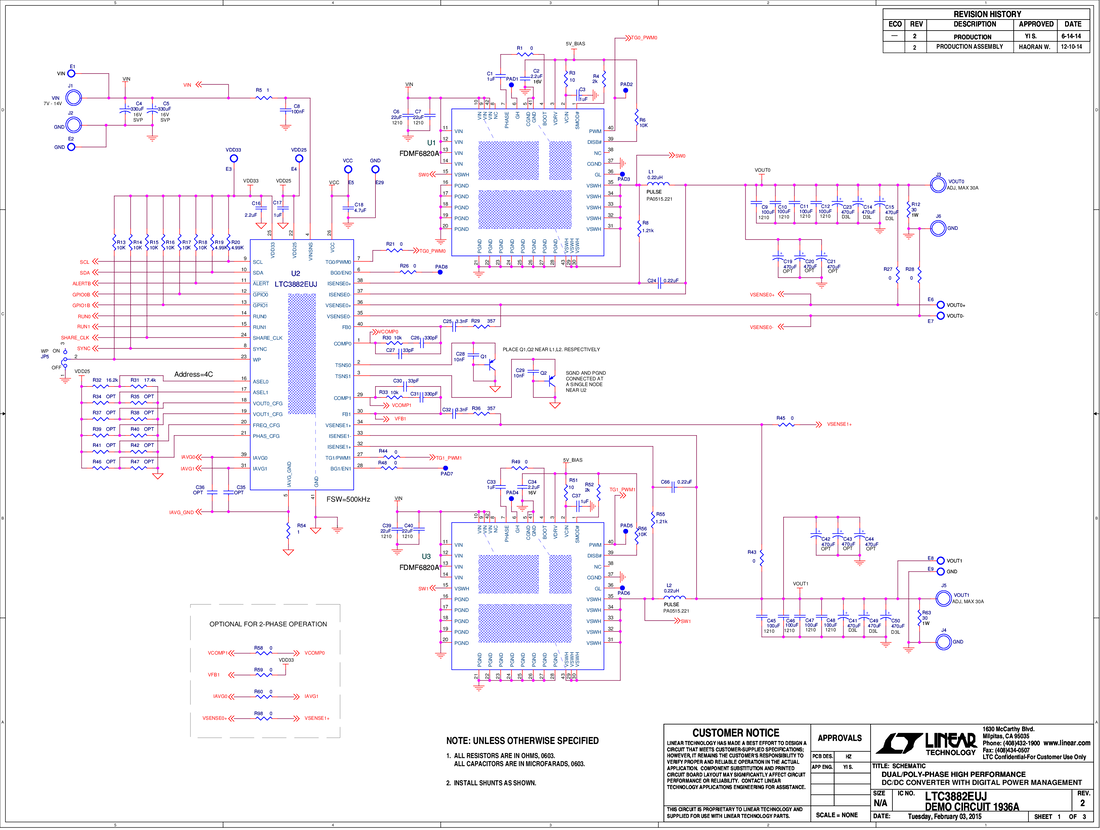The image size is (1100, 830).
Task: Click the L1 0.22uH inductor symbol
Action: point(658,184)
